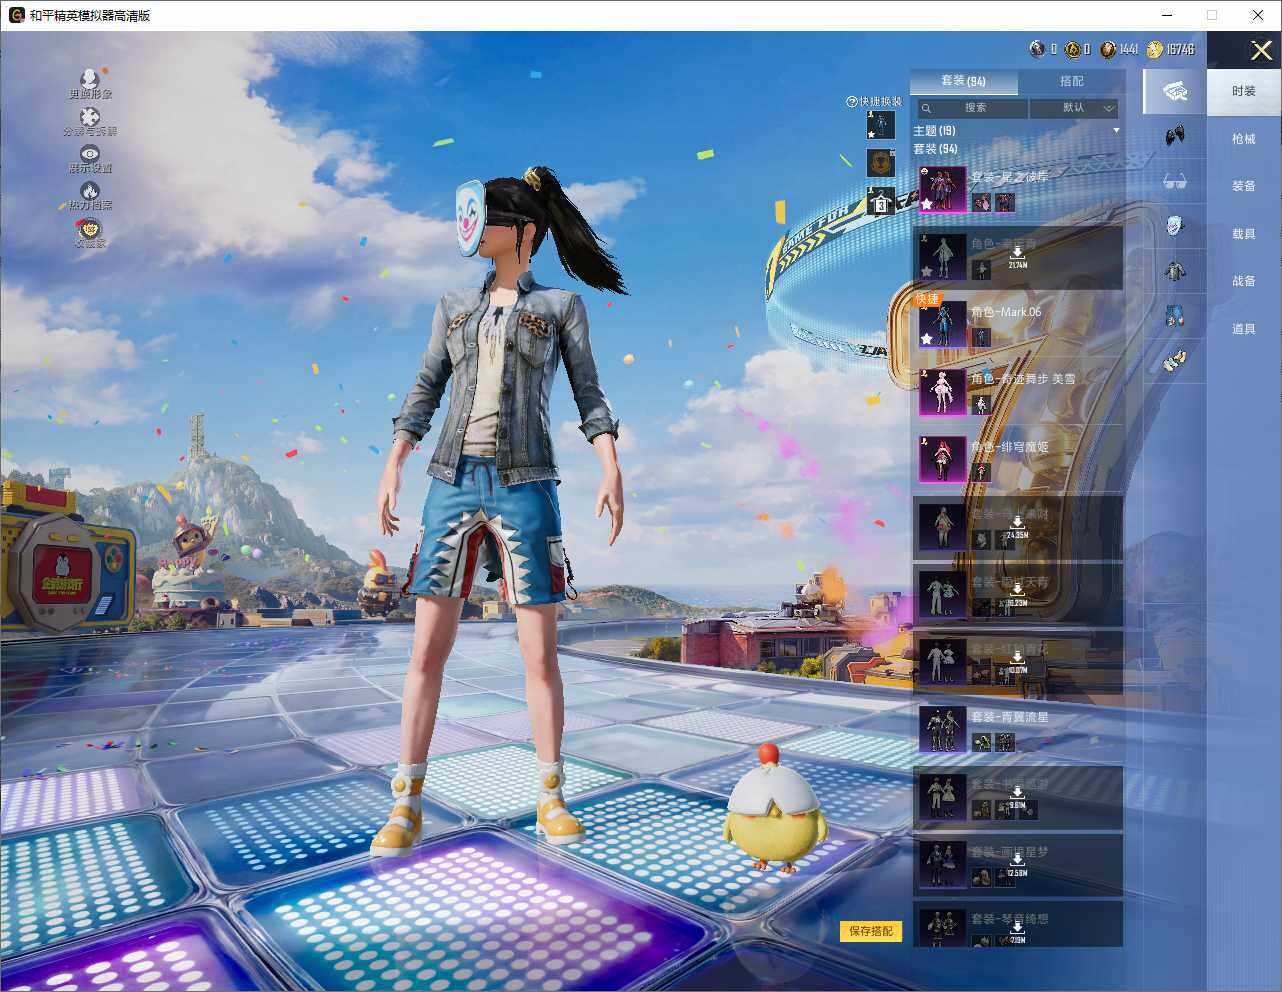This screenshot has width=1282, height=992.
Task: Open the 热力档案 flame icon
Action: (x=90, y=190)
